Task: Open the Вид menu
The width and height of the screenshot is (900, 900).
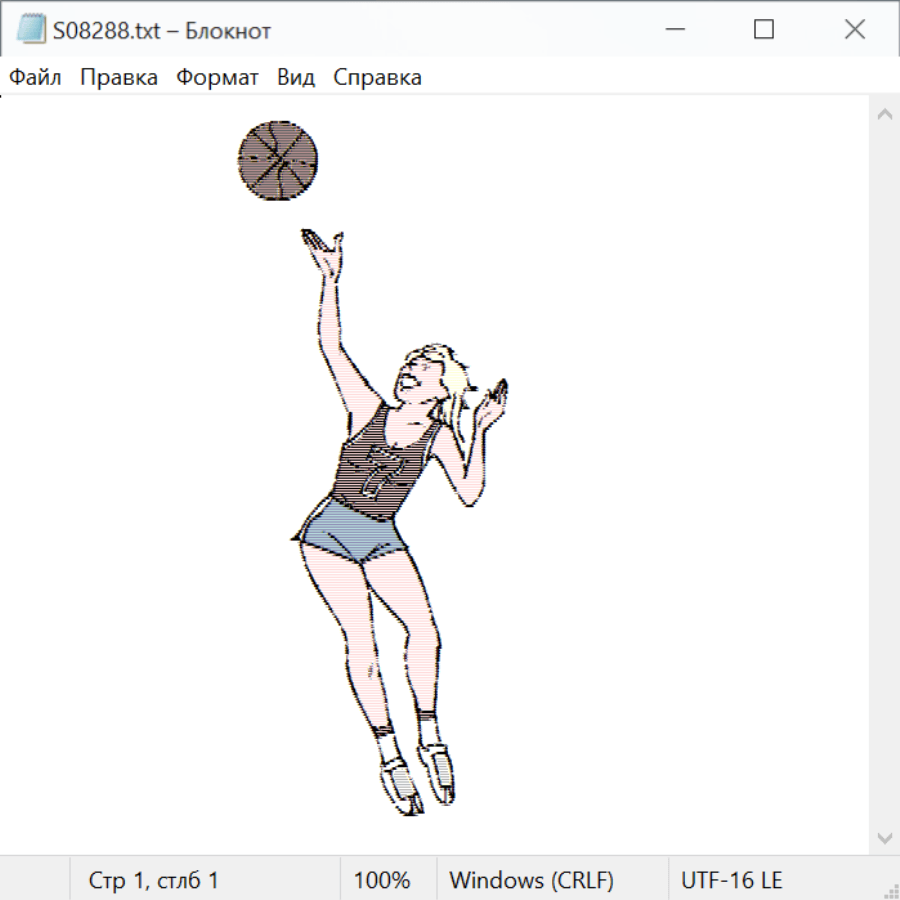Action: click(295, 78)
